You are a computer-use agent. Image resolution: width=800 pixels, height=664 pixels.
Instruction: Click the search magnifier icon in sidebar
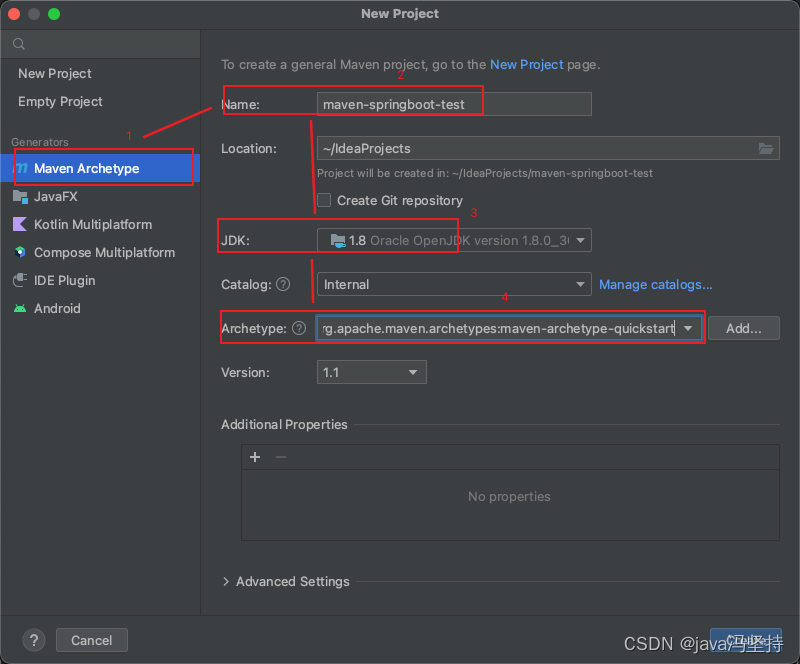coord(19,44)
